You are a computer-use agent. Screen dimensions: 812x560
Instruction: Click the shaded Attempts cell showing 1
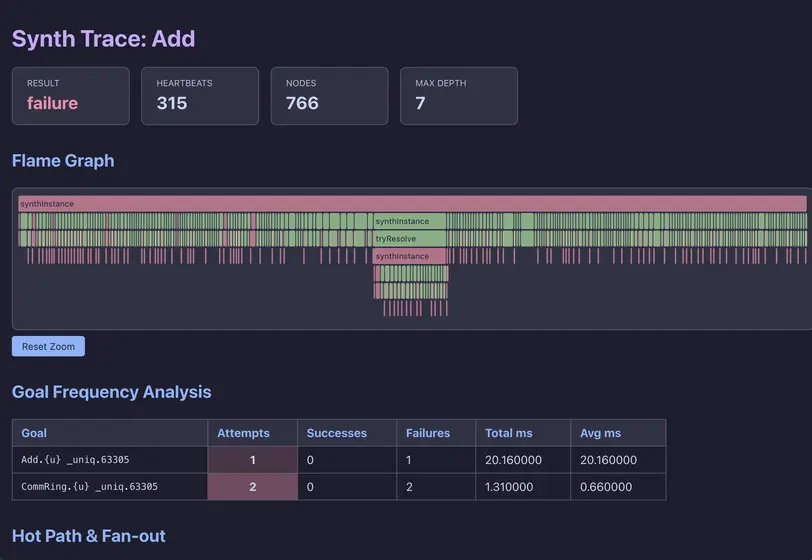252,460
